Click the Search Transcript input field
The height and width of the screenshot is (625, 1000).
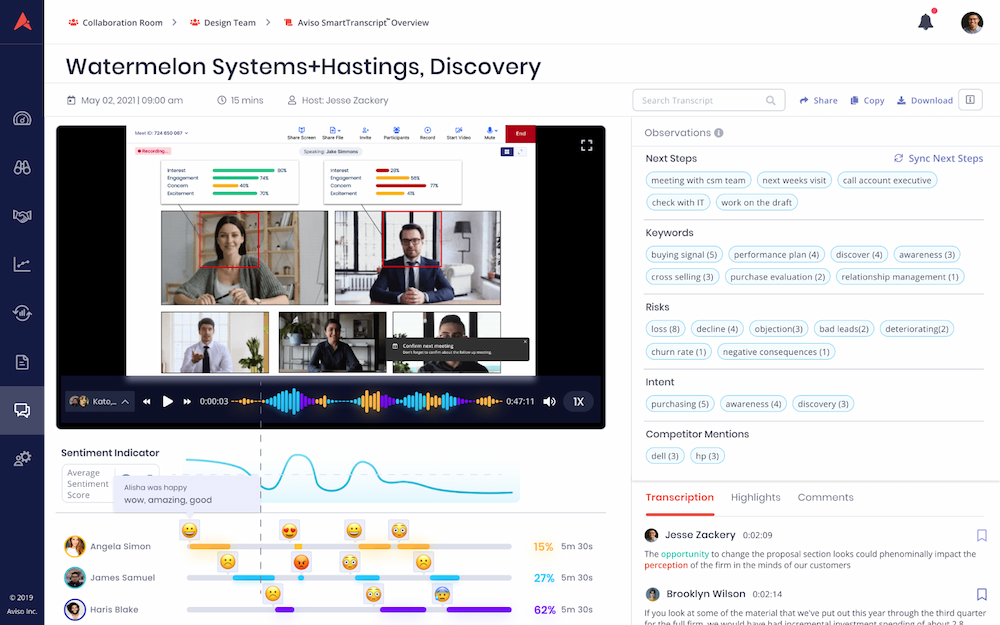[698, 100]
